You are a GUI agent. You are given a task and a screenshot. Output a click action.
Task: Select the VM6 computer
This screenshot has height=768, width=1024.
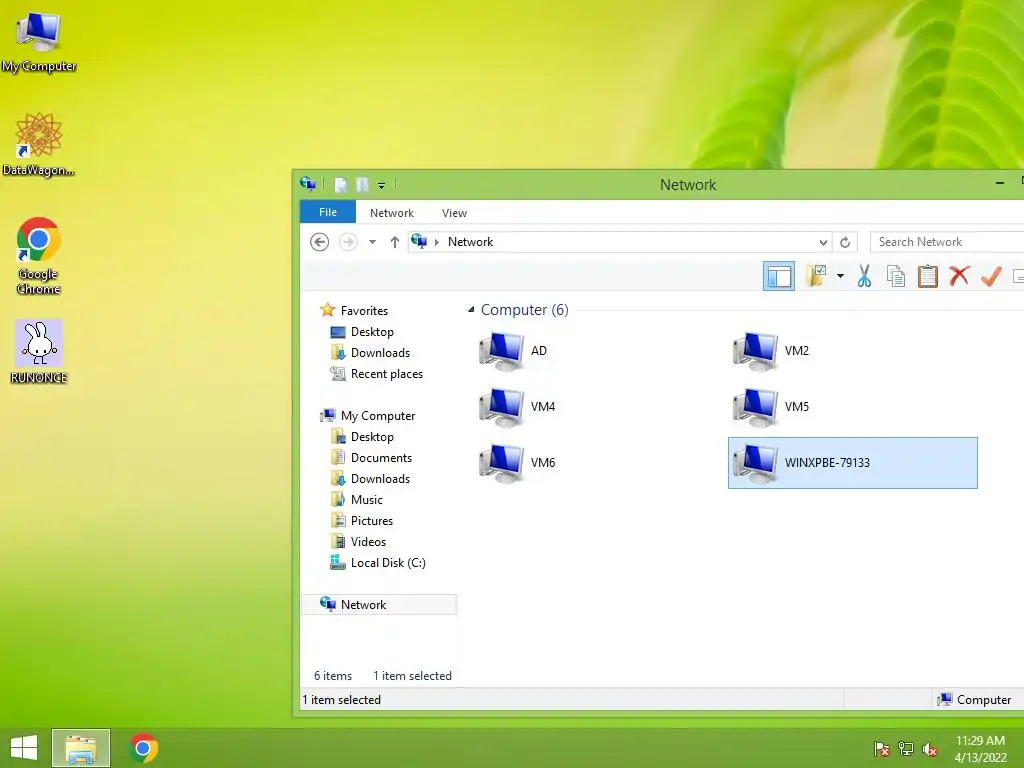[519, 463]
